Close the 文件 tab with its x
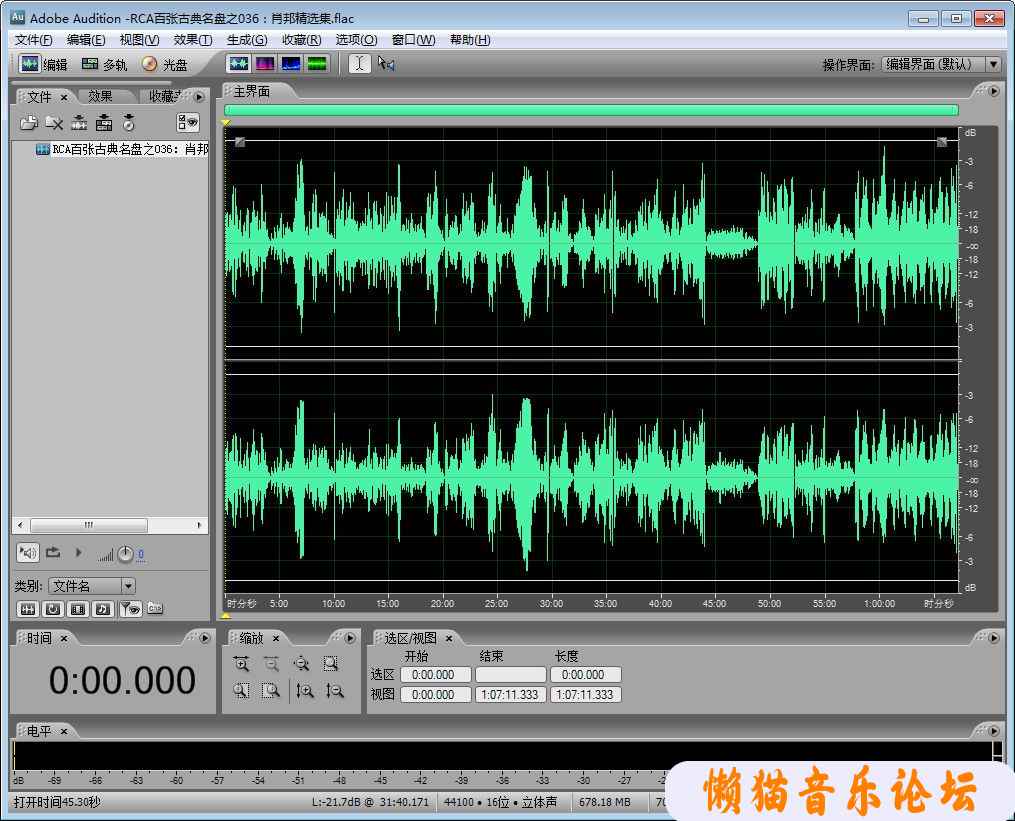 64,97
